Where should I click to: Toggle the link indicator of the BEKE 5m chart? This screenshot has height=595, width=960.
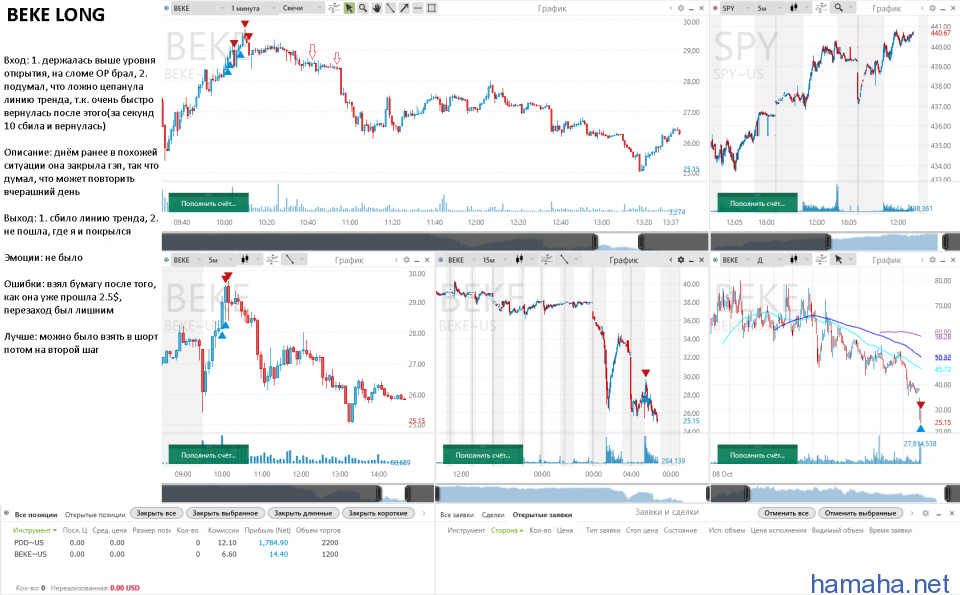[167, 260]
